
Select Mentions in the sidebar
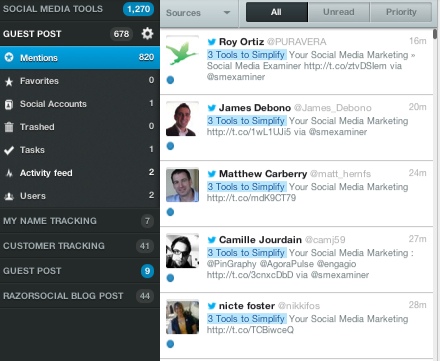click(x=80, y=57)
